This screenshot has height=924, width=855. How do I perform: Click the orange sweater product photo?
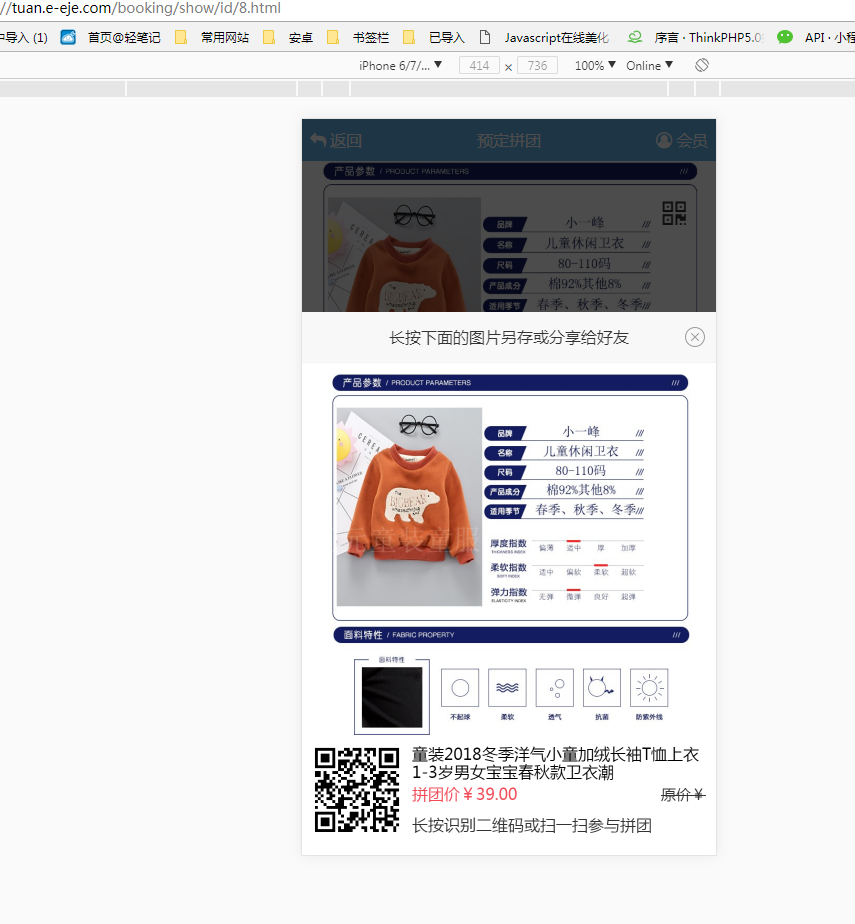409,506
